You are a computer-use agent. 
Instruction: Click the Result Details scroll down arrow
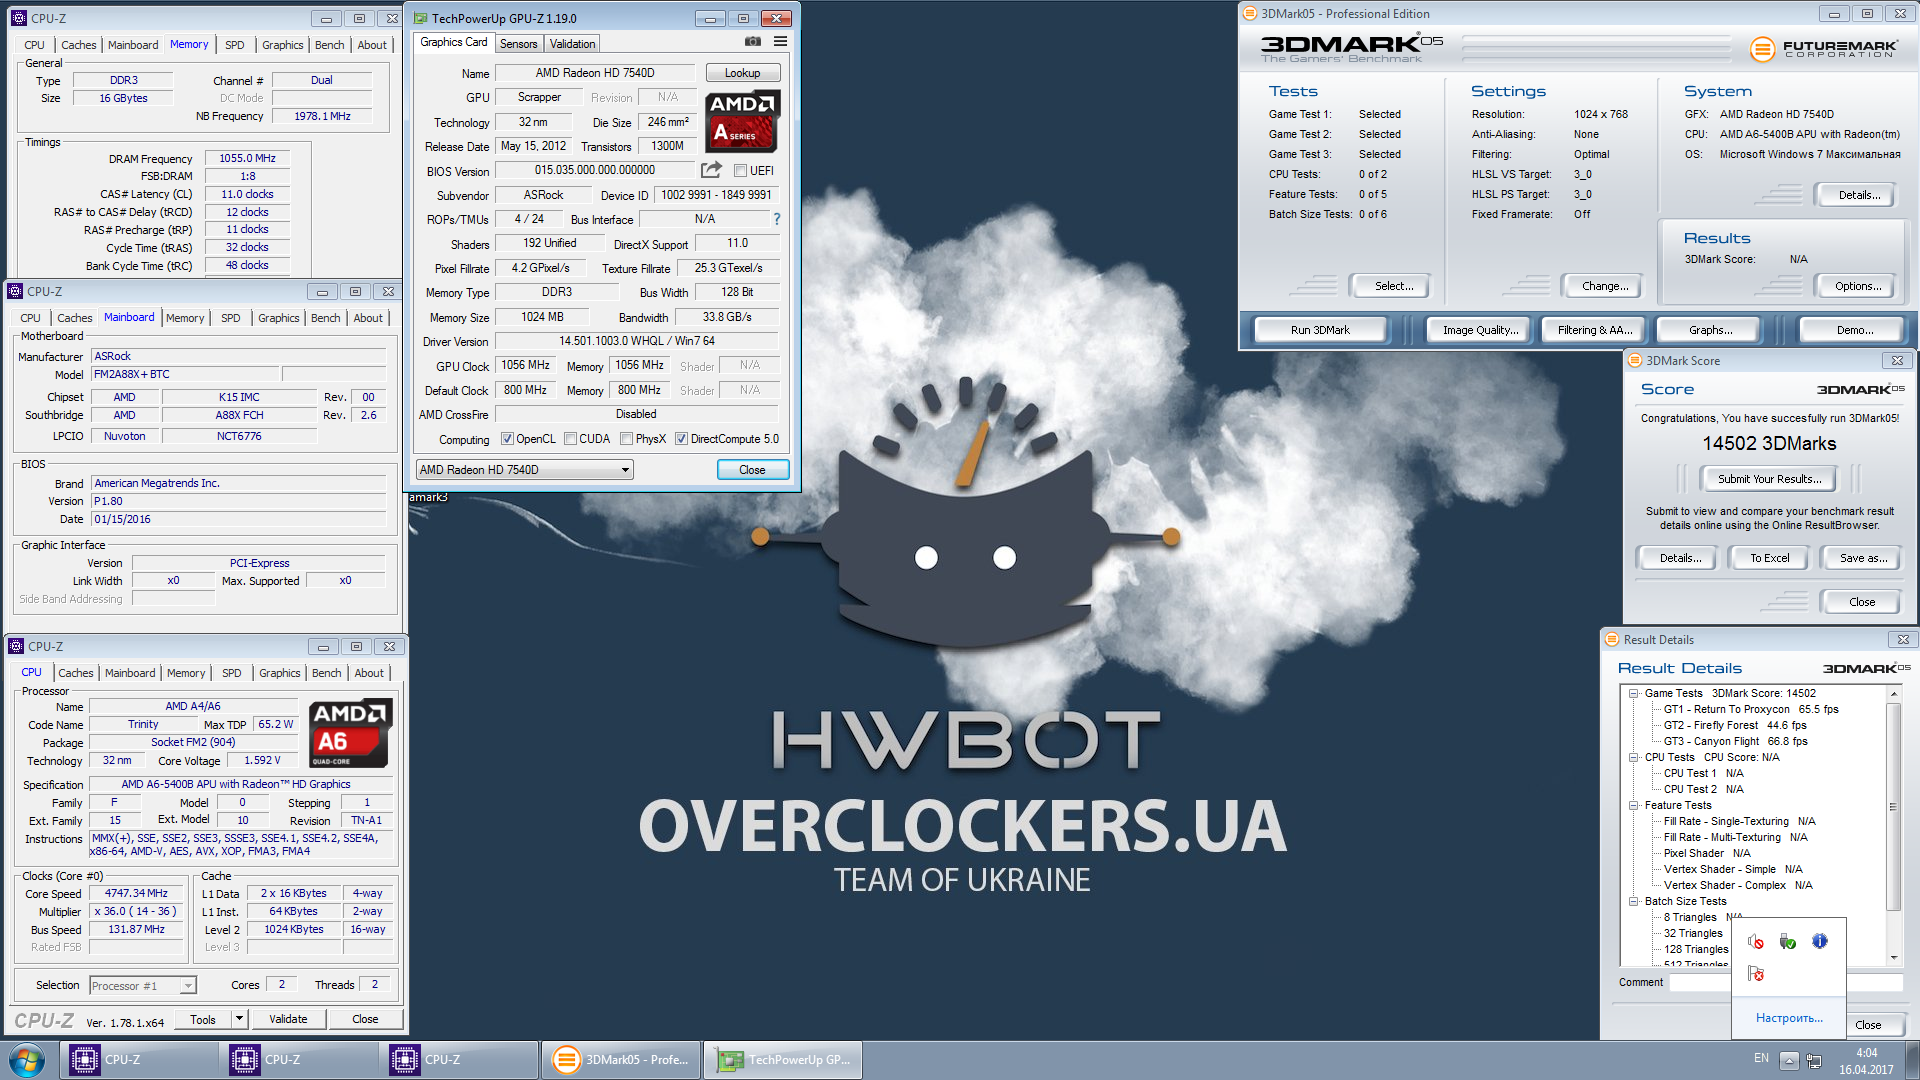coord(1892,958)
